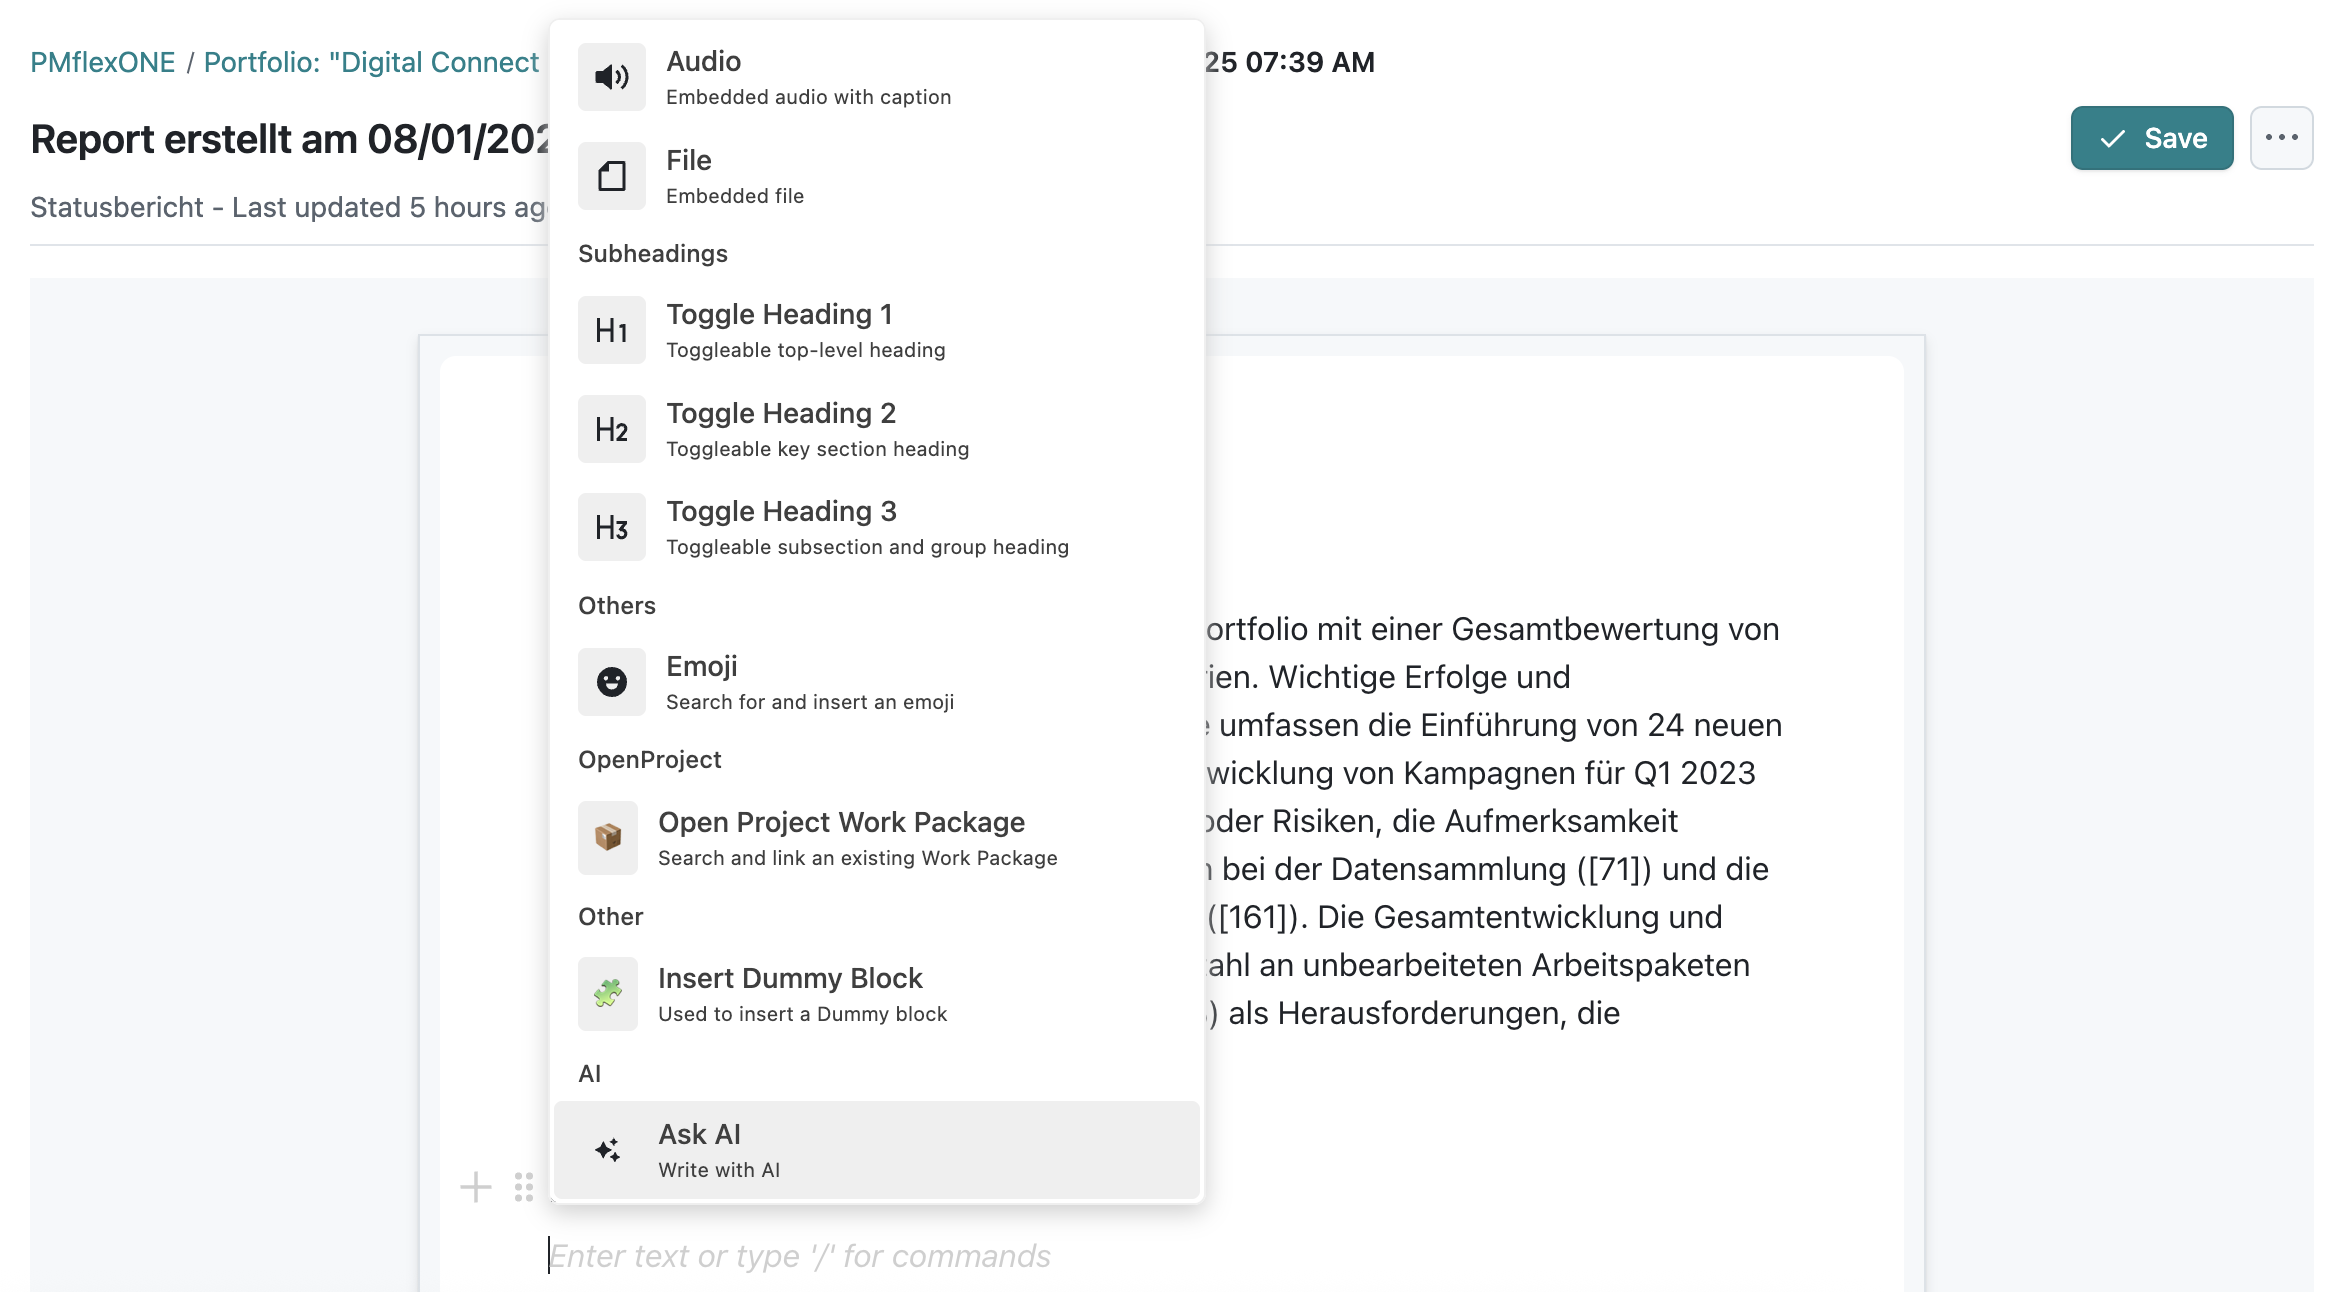Viewport: 2338px width, 1292px height.
Task: Click the Work Package box icon
Action: click(608, 837)
